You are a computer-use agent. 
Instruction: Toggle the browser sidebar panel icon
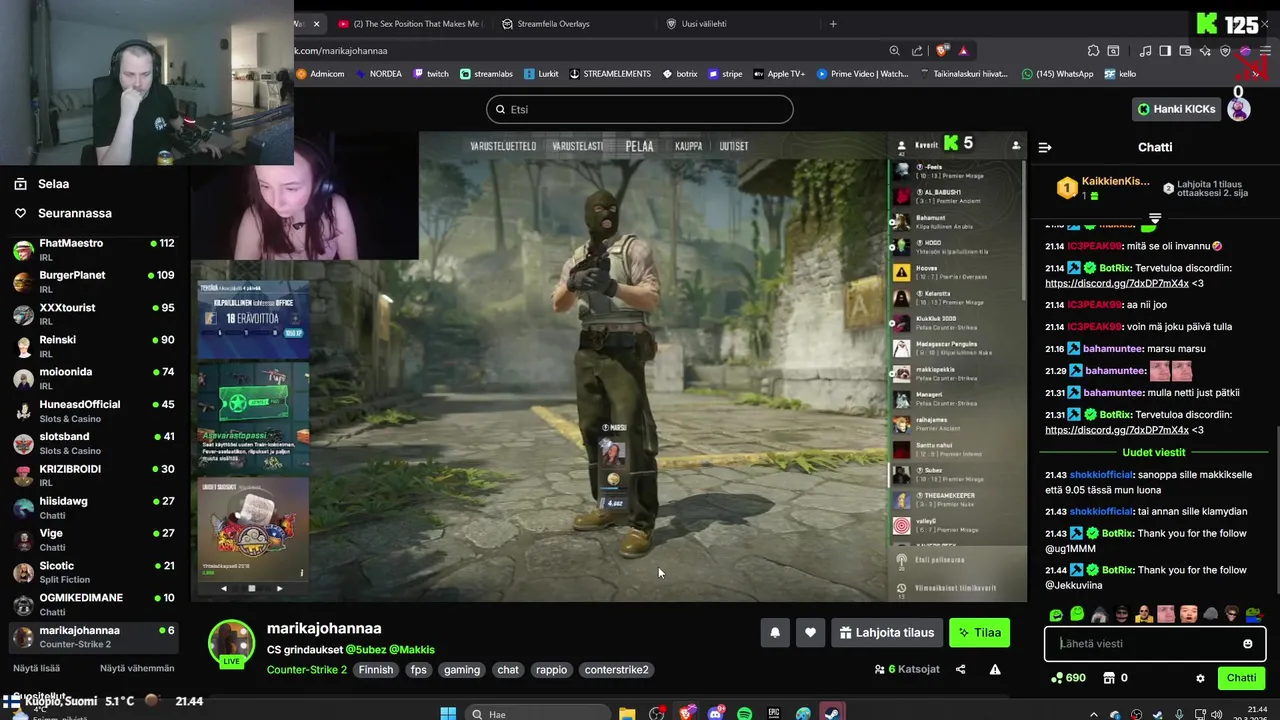(x=1165, y=50)
